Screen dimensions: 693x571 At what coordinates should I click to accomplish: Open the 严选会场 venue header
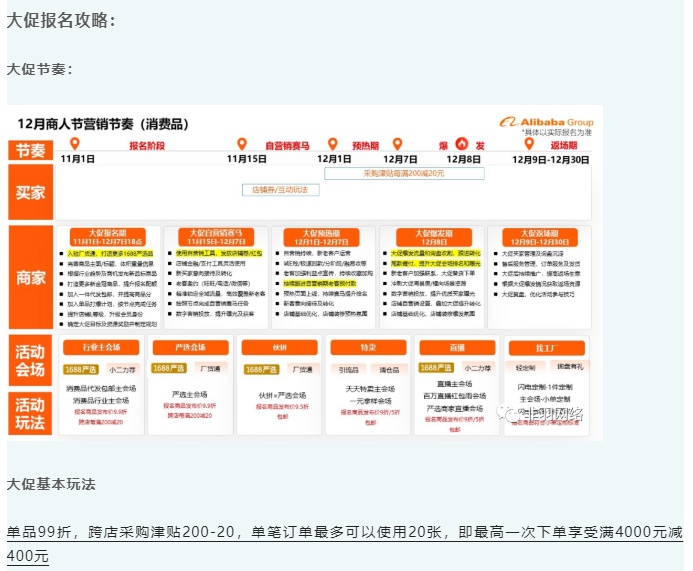coord(191,347)
